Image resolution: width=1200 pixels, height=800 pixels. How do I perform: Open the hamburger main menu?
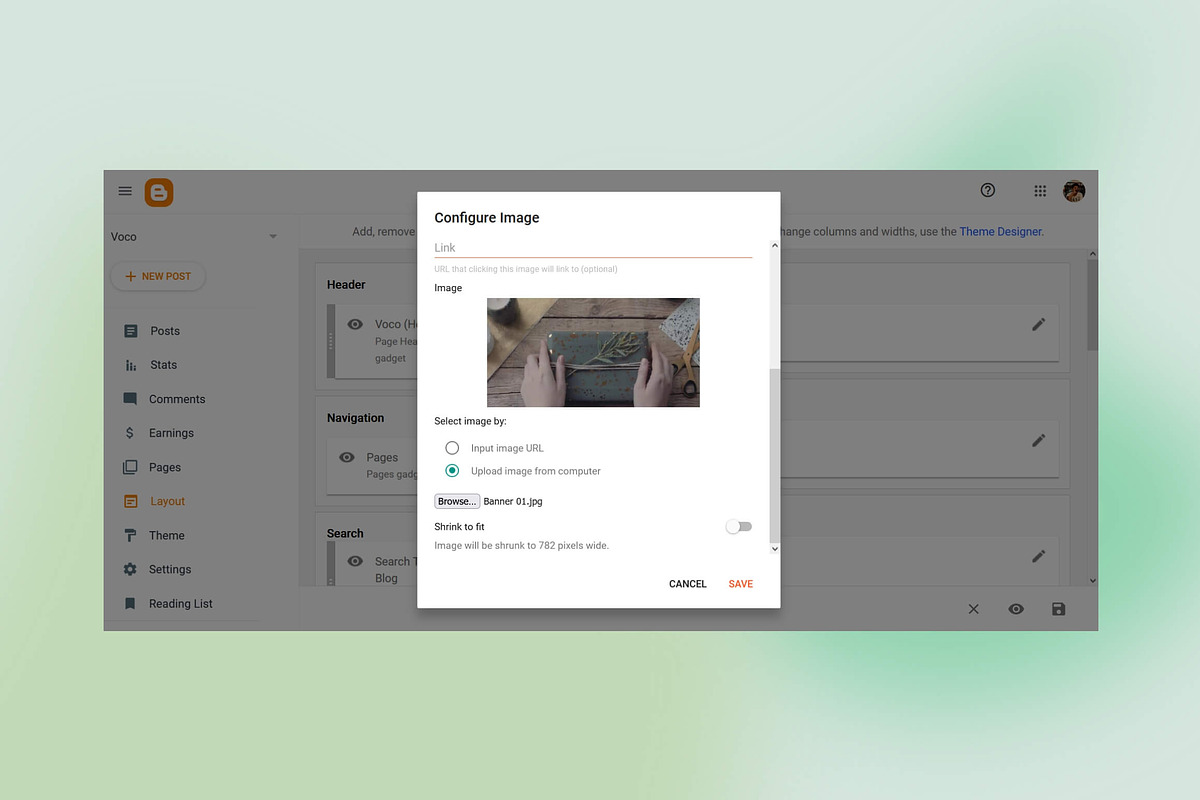[125, 191]
